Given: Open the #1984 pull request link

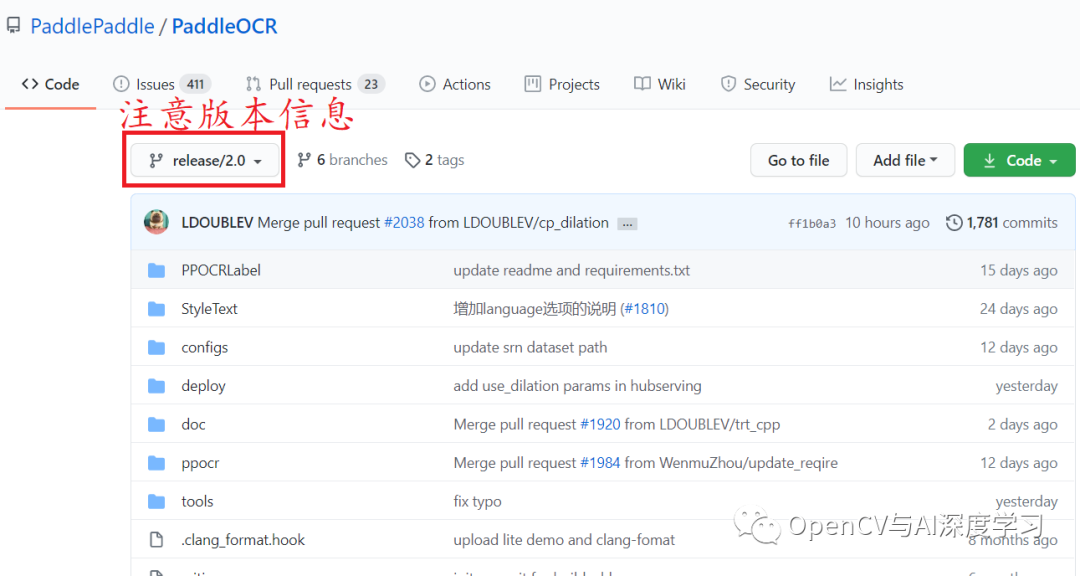Looking at the screenshot, I should [x=601, y=463].
